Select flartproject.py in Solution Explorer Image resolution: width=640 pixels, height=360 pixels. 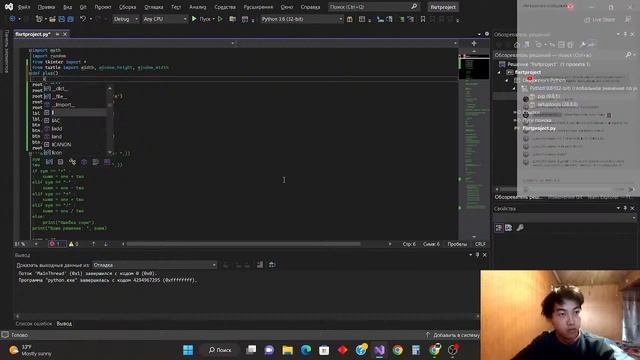[x=539, y=128]
